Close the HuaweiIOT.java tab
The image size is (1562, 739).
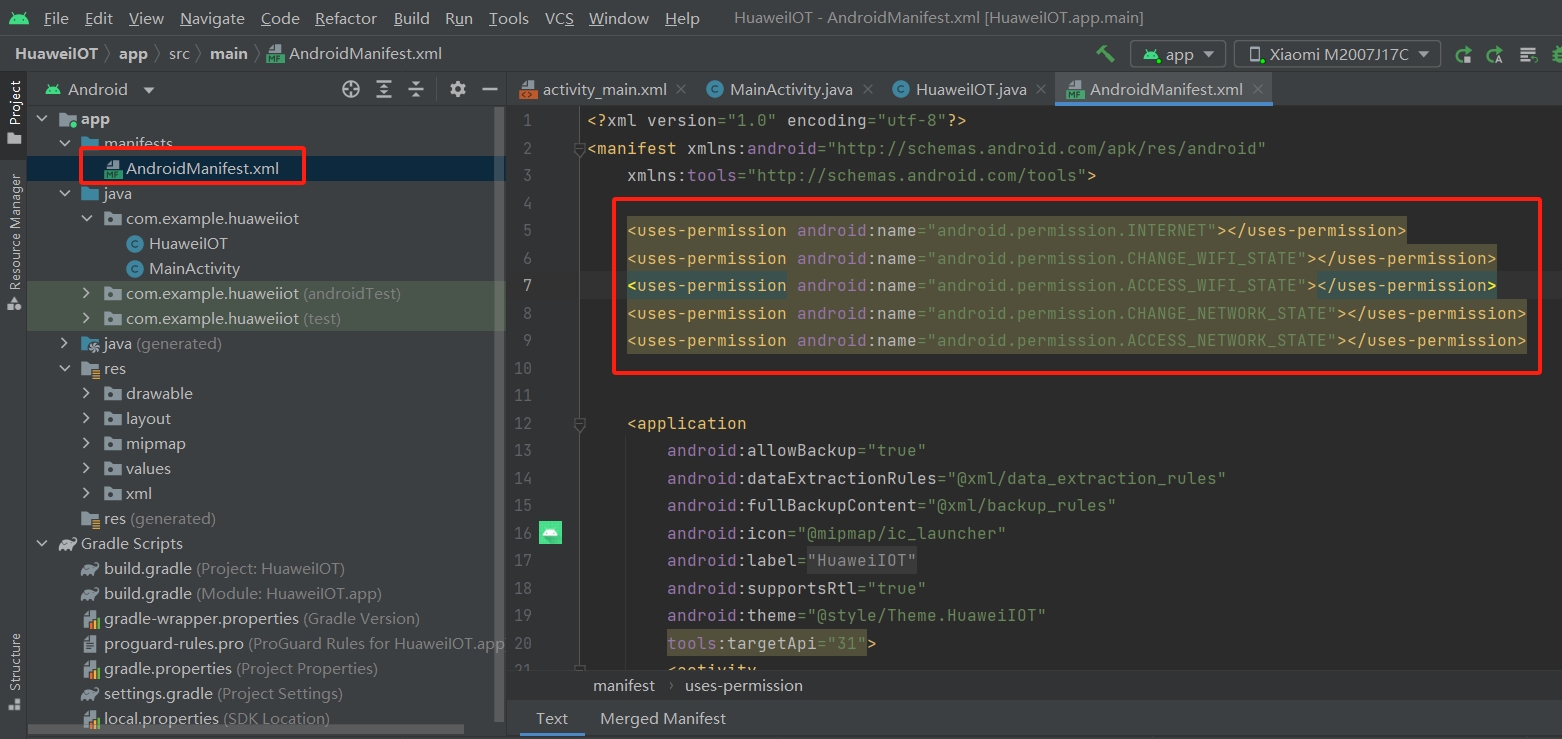(x=1041, y=89)
